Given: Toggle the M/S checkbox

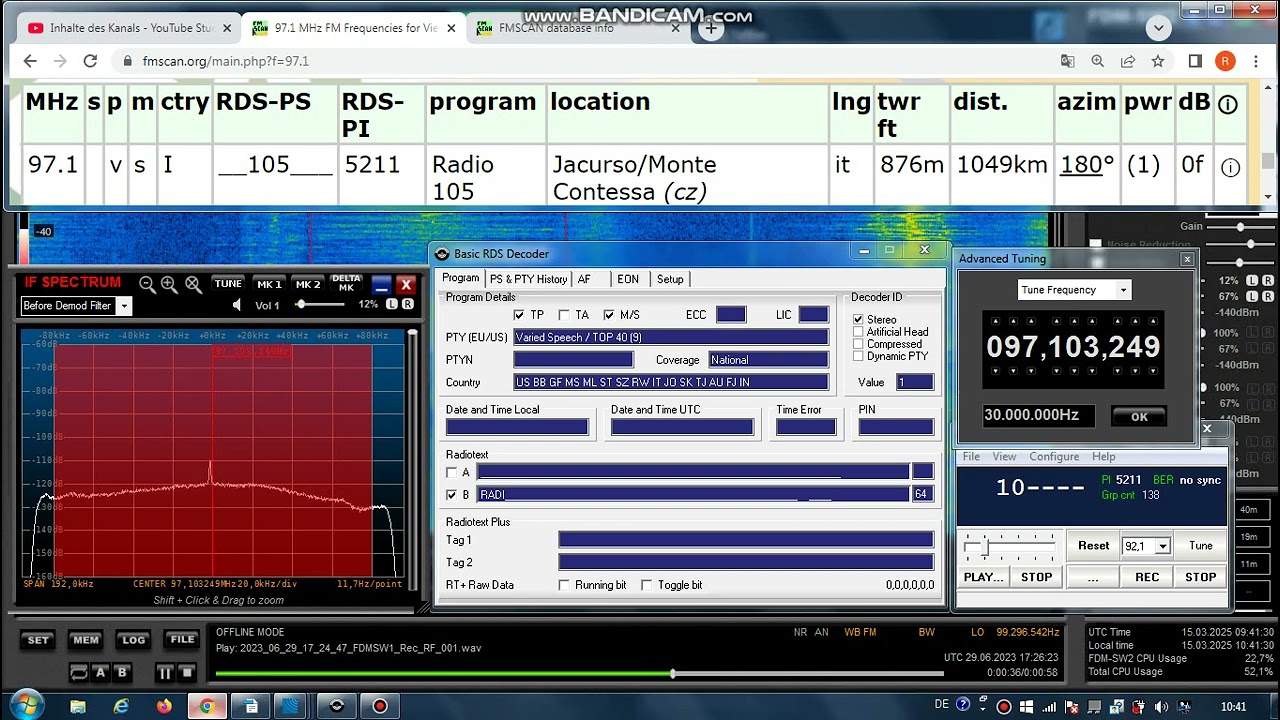Looking at the screenshot, I should click(609, 315).
